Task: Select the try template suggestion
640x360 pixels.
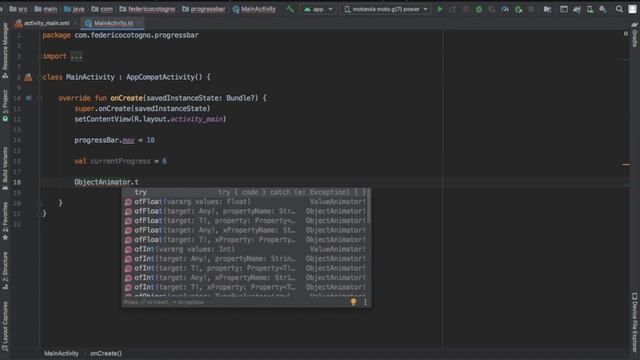Action: (x=245, y=192)
